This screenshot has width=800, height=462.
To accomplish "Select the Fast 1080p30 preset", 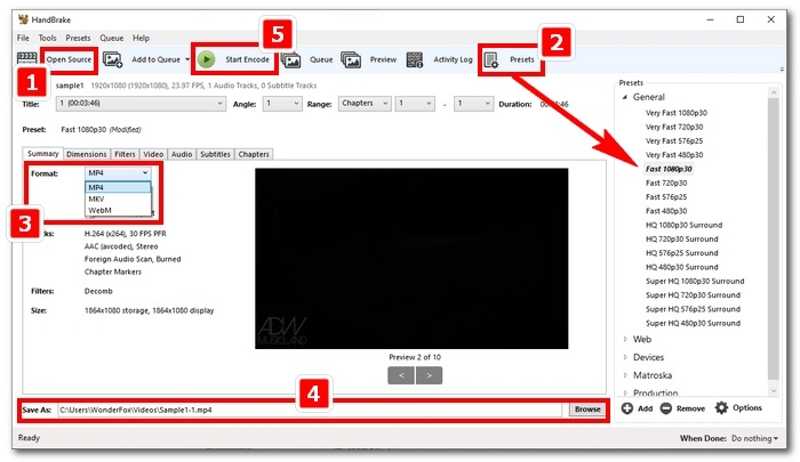I will coord(669,169).
